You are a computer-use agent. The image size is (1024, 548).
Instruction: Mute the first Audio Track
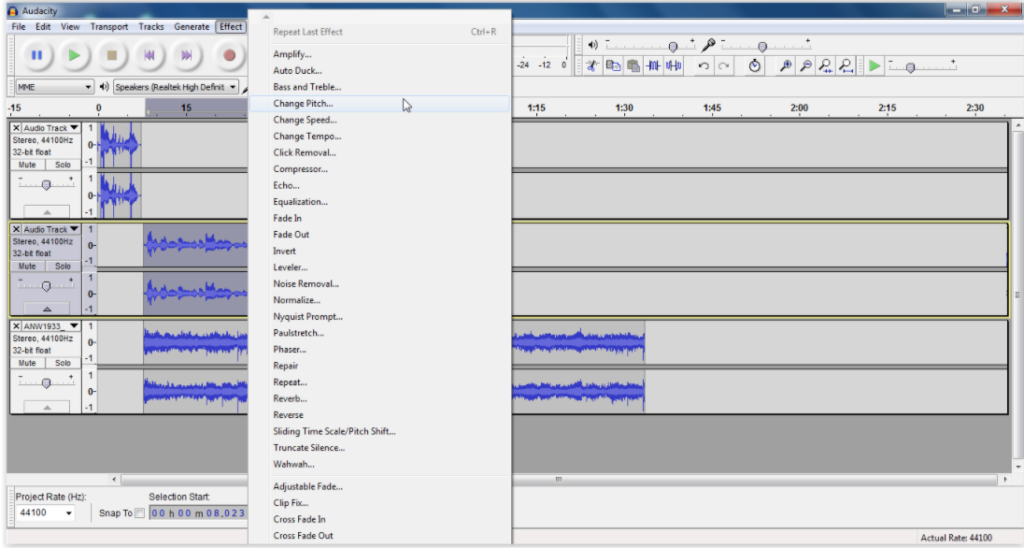[27, 165]
